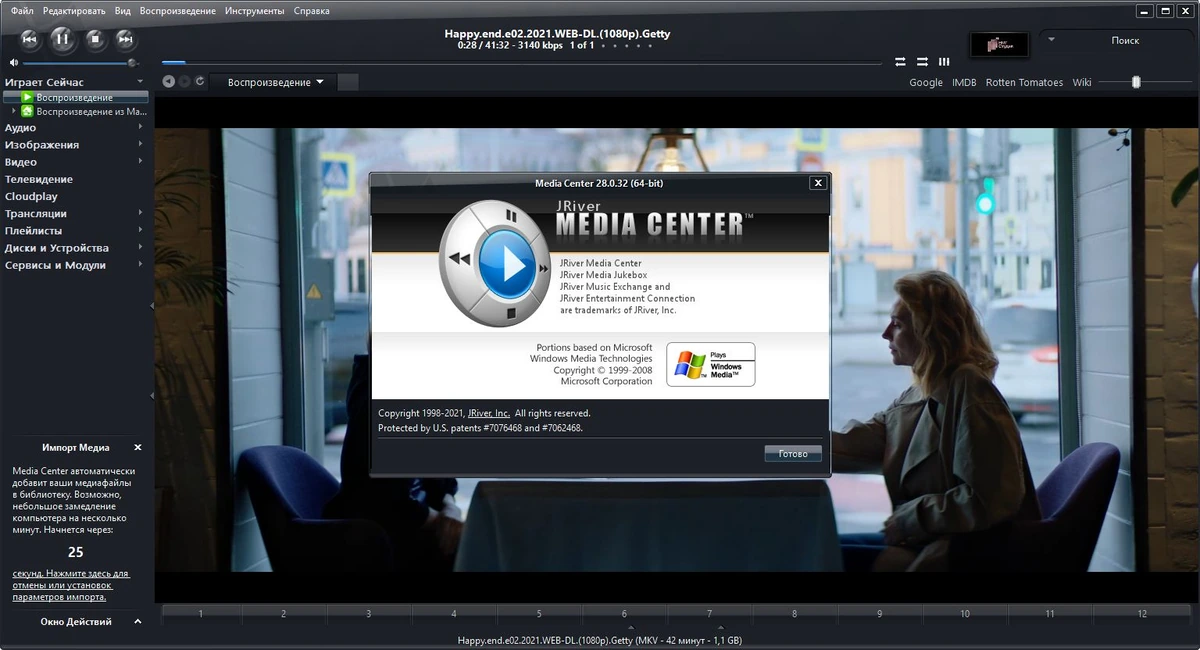Open the Rotten Tomatoes link

pyautogui.click(x=1024, y=83)
